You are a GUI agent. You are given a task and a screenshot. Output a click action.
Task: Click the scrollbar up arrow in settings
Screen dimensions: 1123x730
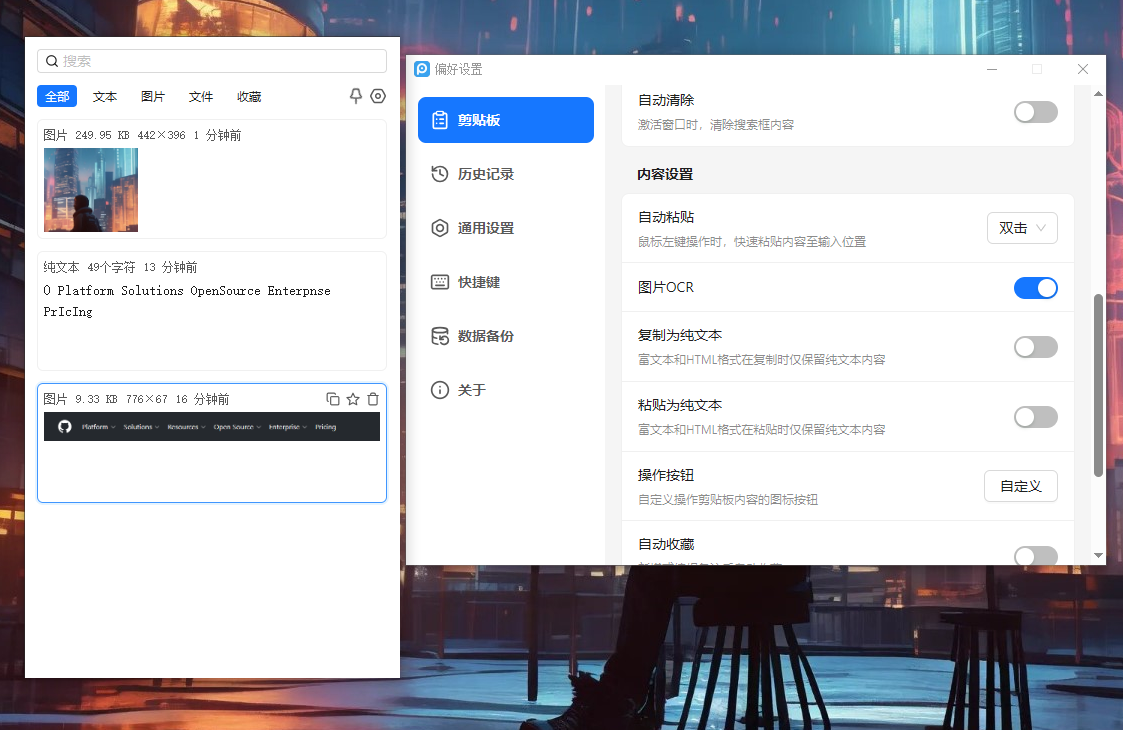[x=1098, y=94]
